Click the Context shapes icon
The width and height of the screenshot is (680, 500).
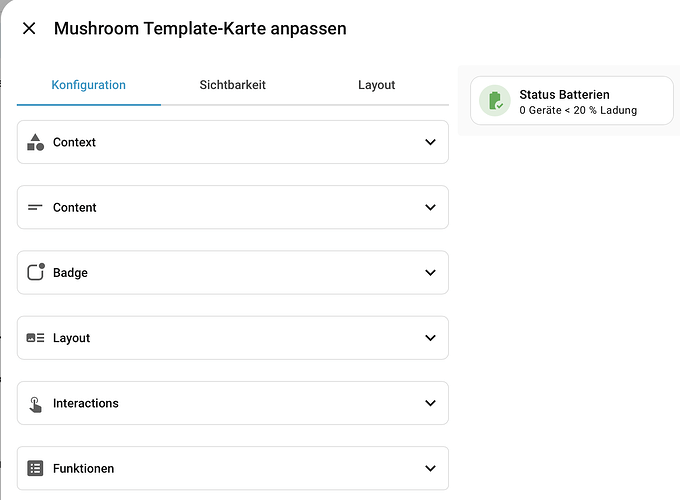[35, 142]
